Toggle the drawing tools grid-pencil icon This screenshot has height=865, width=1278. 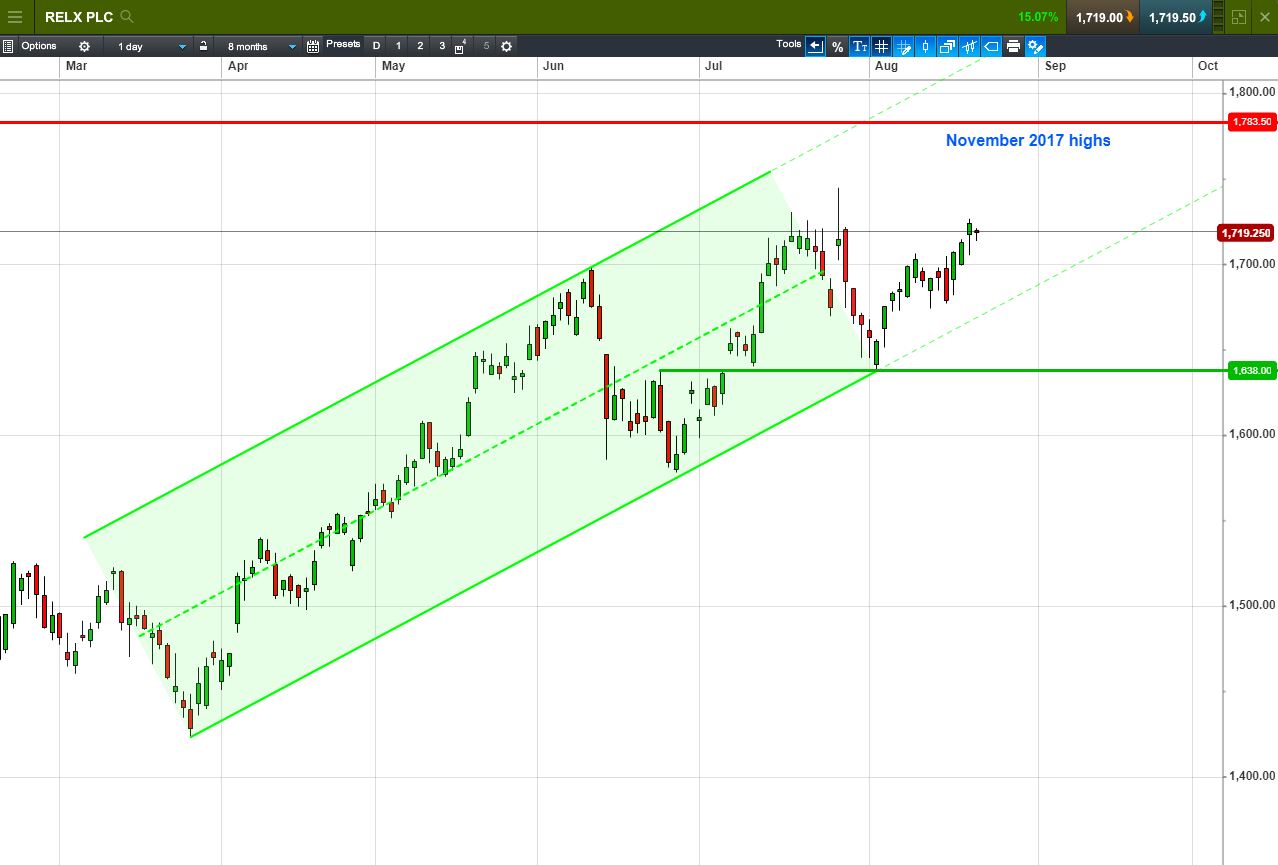[903, 46]
